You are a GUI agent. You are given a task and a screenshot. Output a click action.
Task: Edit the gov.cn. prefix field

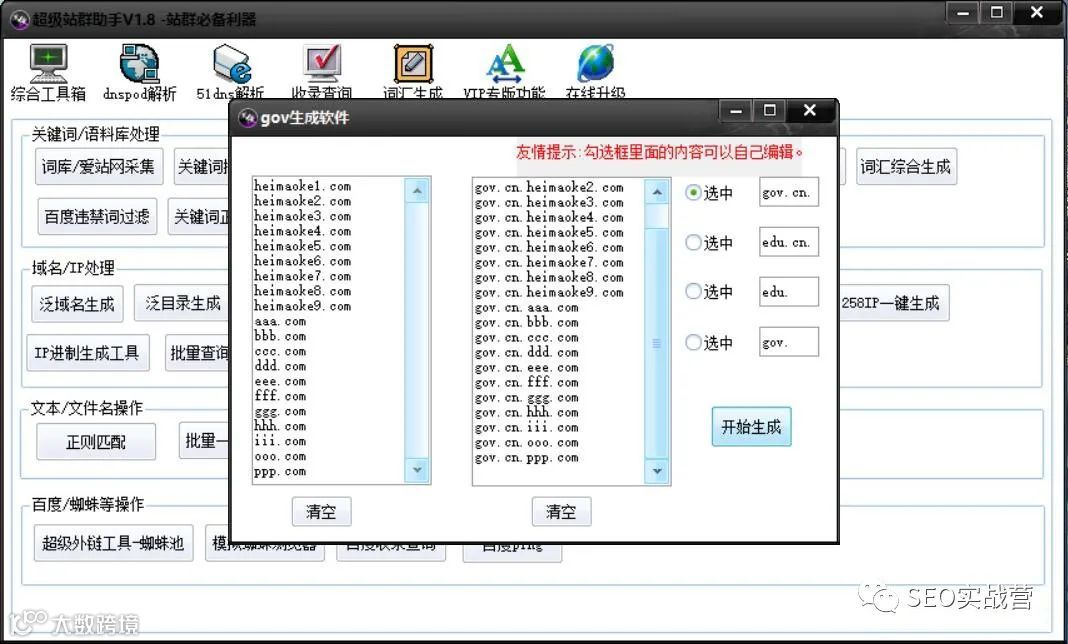point(789,192)
